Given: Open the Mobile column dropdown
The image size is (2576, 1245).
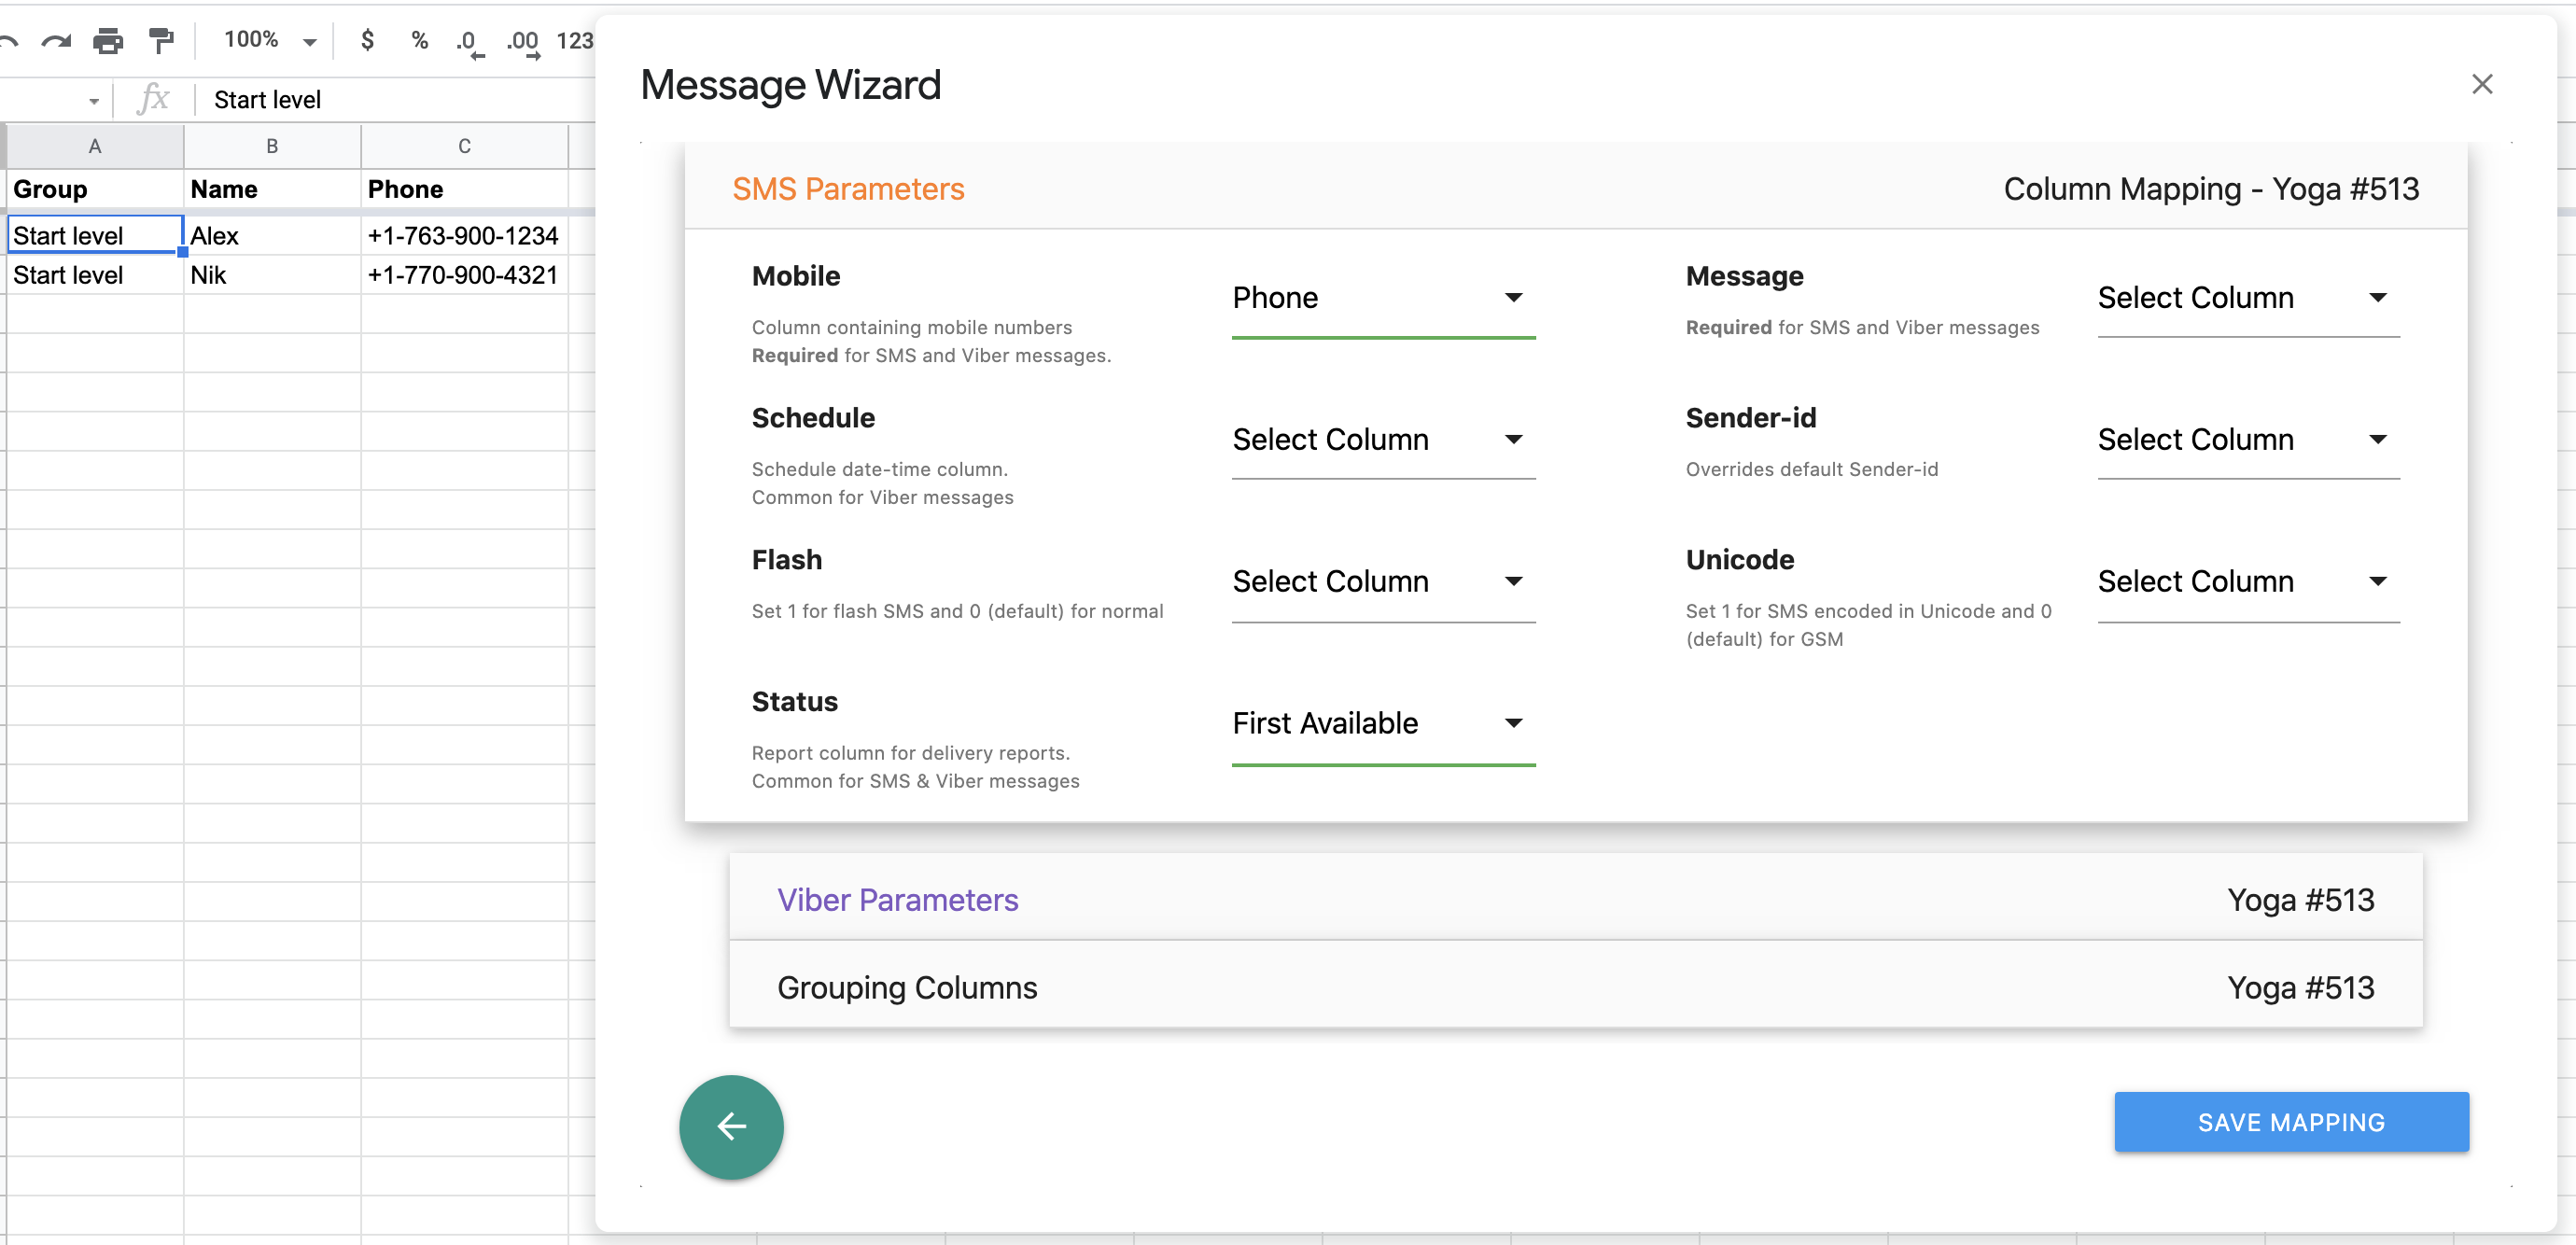Looking at the screenshot, I should tap(1382, 298).
